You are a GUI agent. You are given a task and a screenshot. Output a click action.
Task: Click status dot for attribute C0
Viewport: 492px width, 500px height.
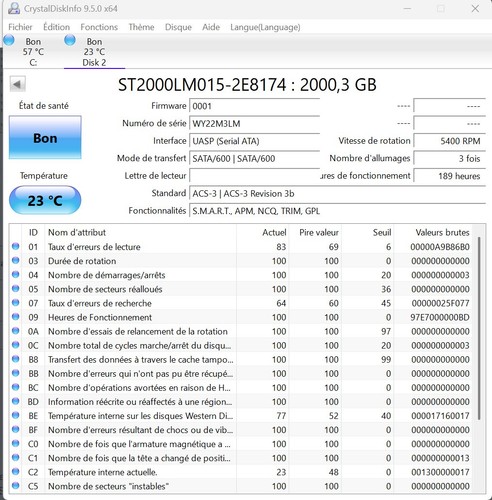click(15, 443)
